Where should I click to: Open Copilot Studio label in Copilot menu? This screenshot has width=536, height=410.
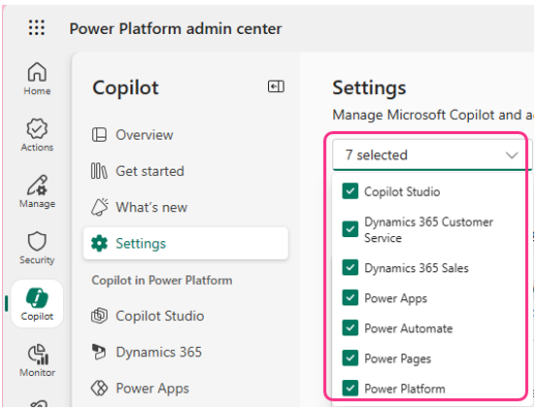160,316
